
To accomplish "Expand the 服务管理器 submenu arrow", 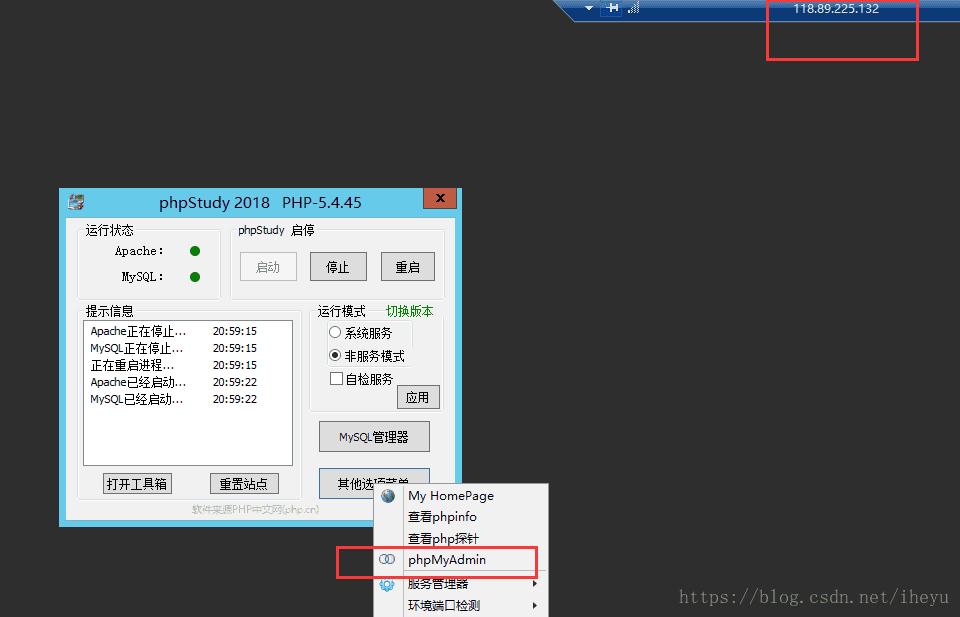I will (535, 583).
